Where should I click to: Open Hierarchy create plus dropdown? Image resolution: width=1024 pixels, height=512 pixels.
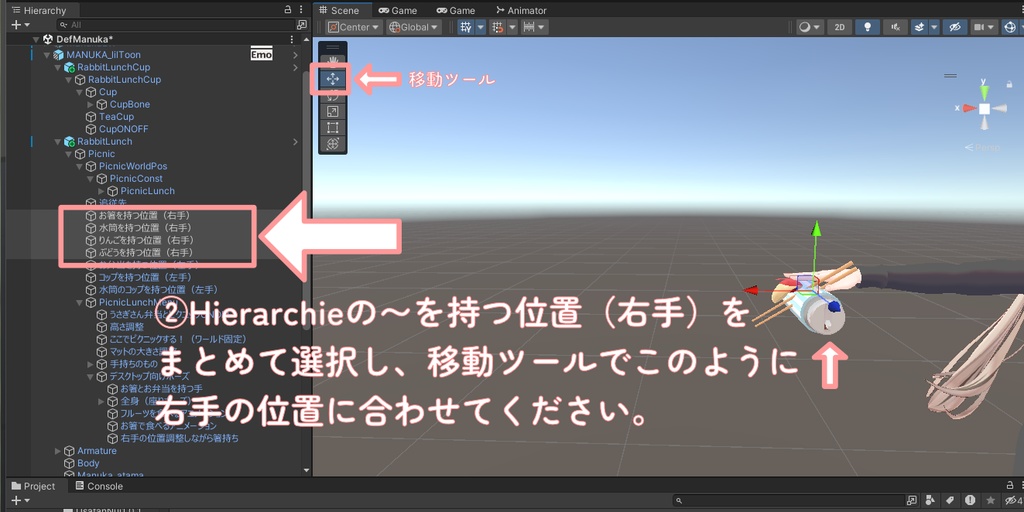point(20,25)
